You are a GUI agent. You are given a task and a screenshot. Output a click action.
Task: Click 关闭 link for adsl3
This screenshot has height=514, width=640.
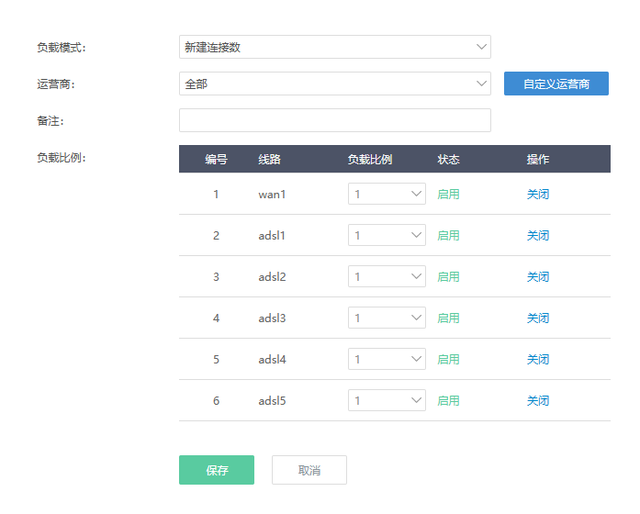[x=538, y=318]
